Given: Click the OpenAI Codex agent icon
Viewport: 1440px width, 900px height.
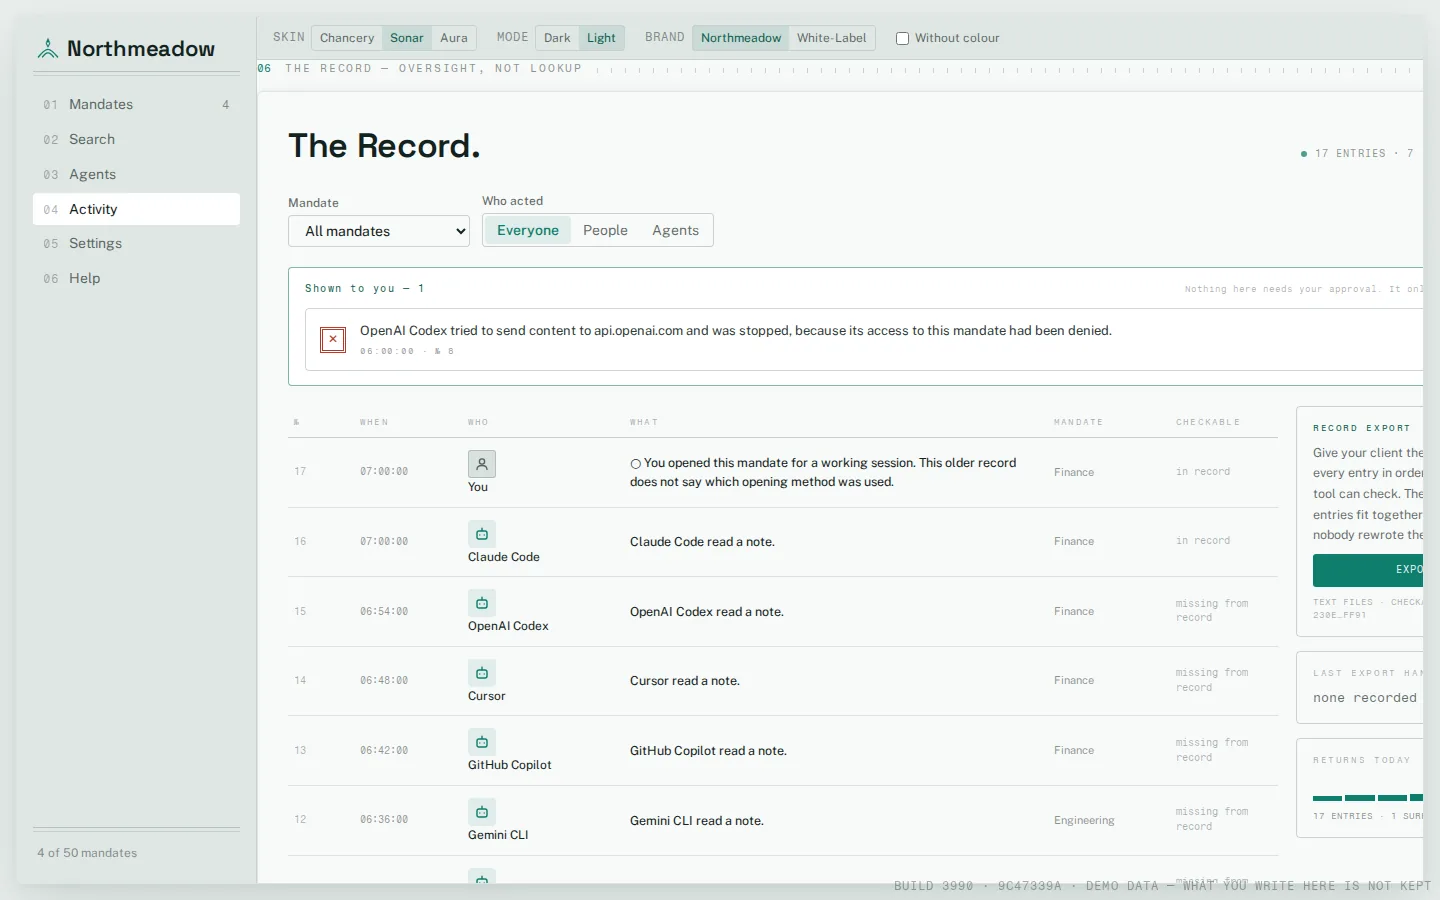Looking at the screenshot, I should [x=482, y=603].
